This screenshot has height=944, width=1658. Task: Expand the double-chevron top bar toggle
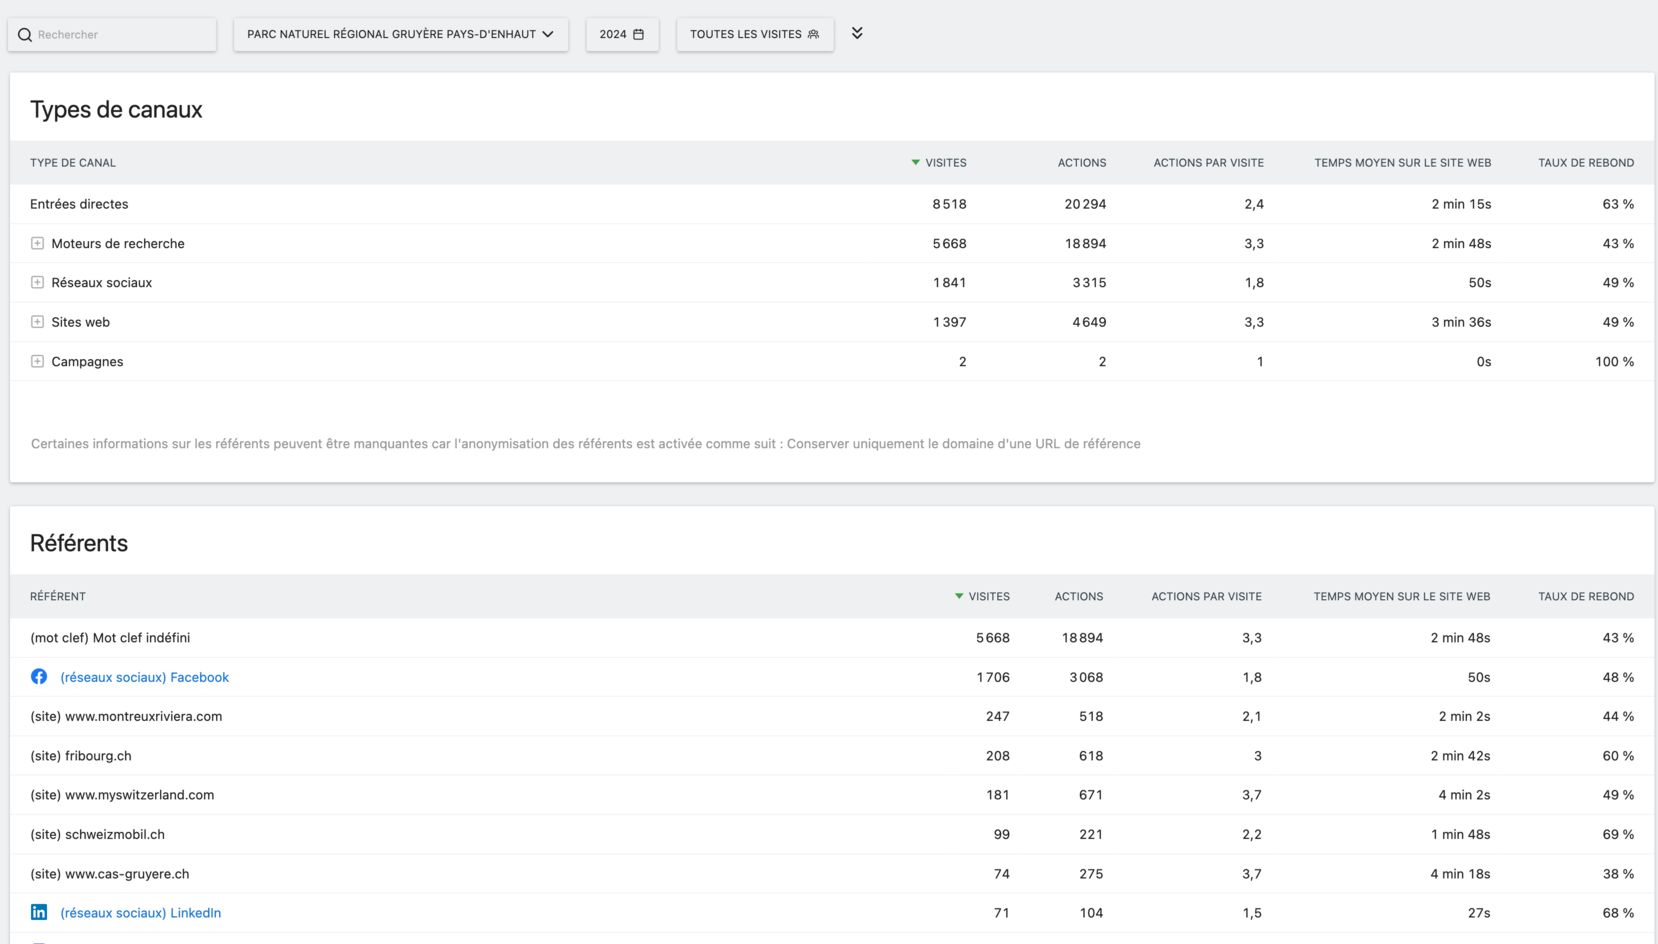point(857,33)
